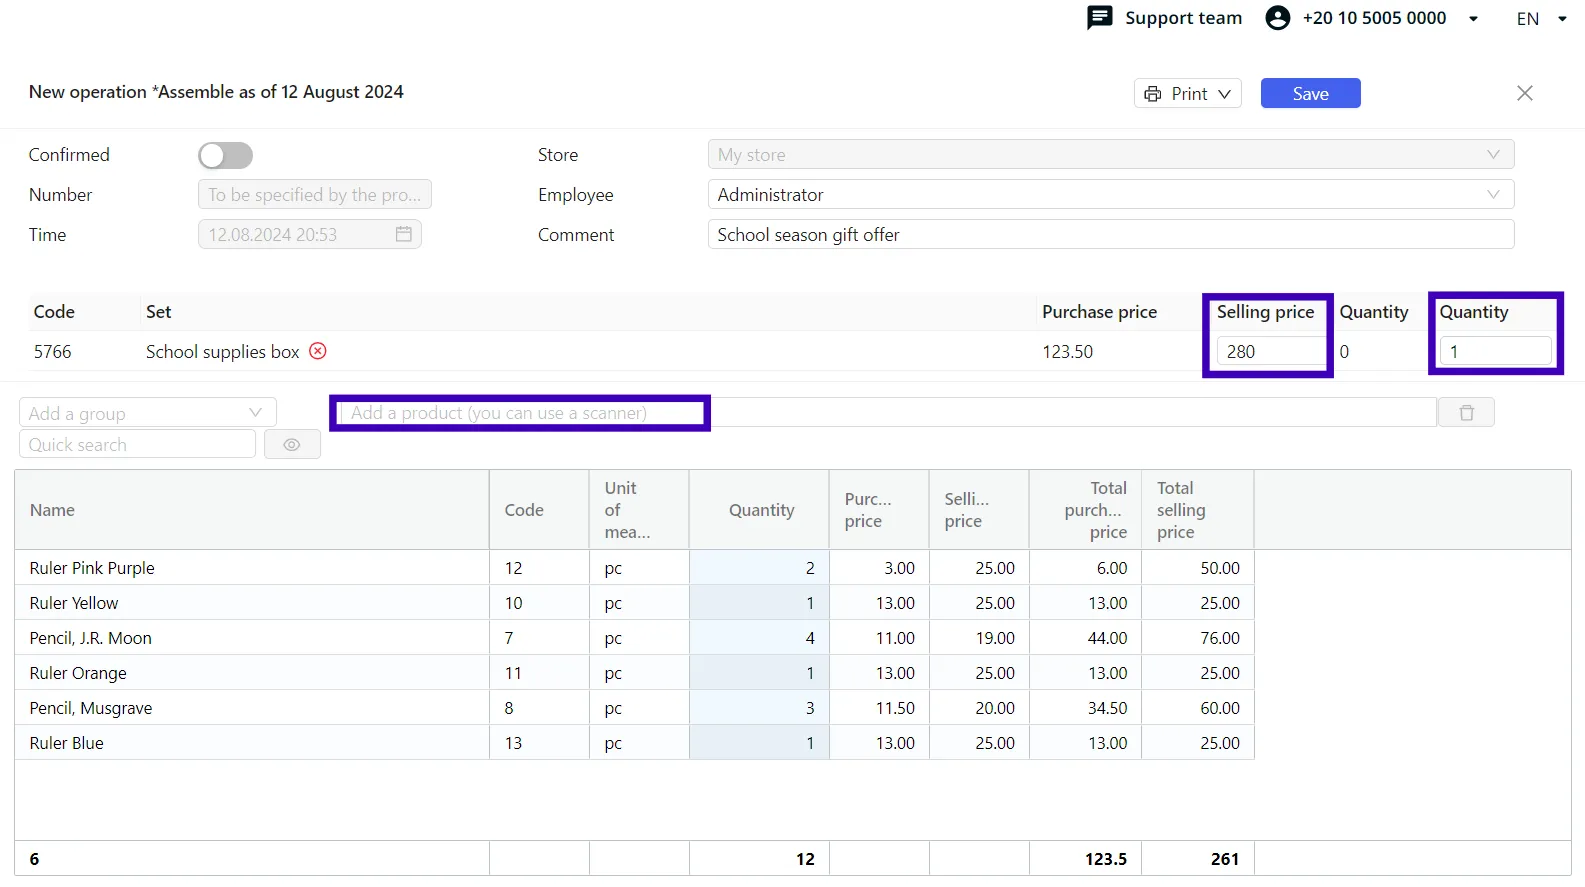Click the Time field 12.08.2024 20:53

(310, 234)
